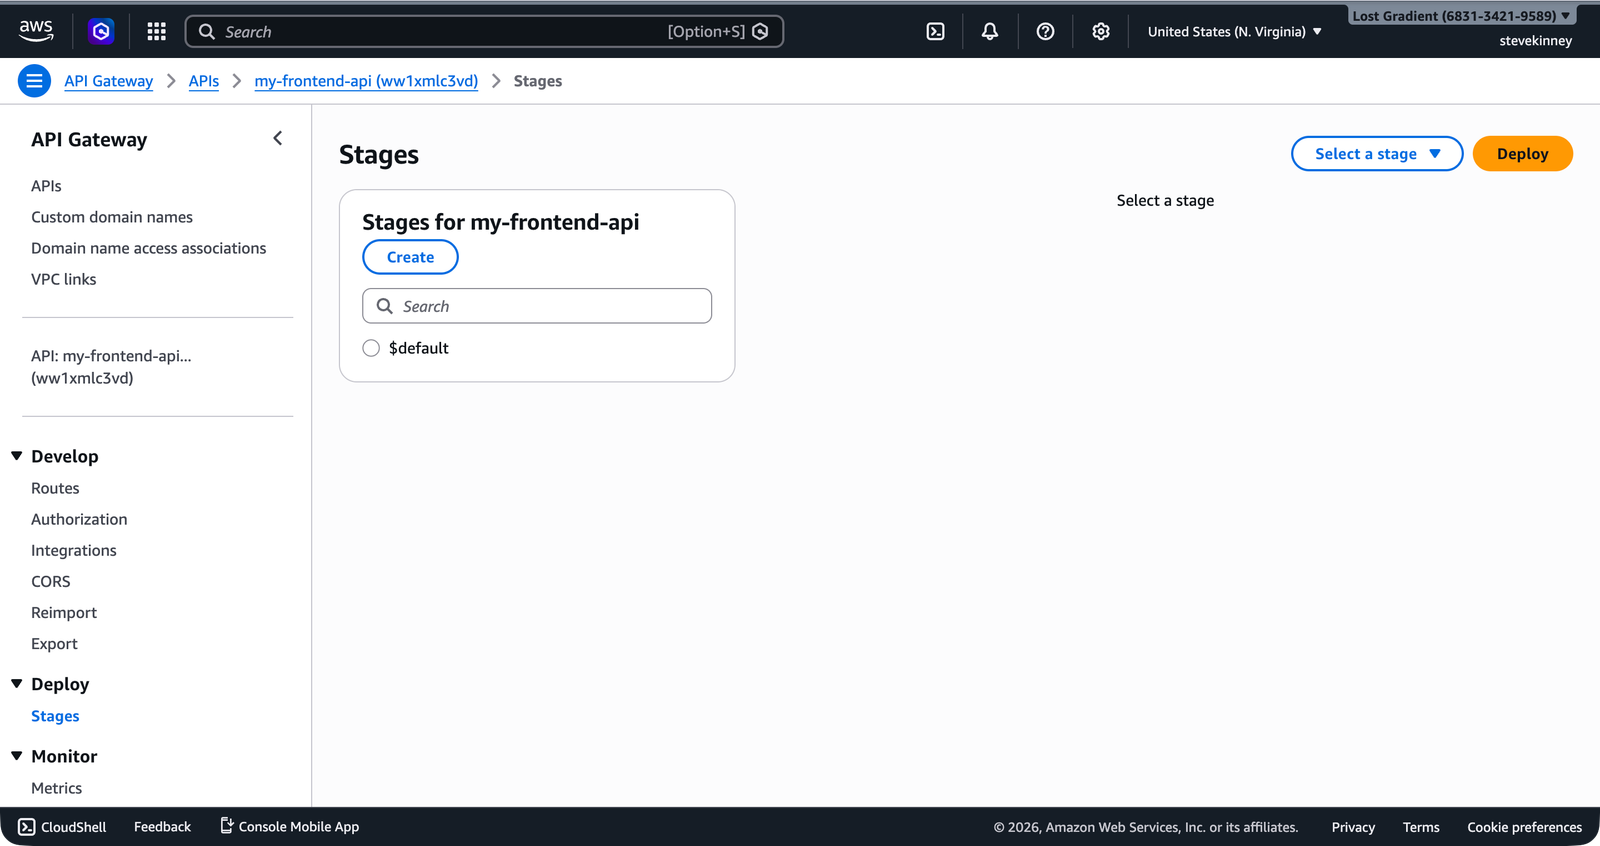
Task: Open CORS settings page
Action: [x=51, y=581]
